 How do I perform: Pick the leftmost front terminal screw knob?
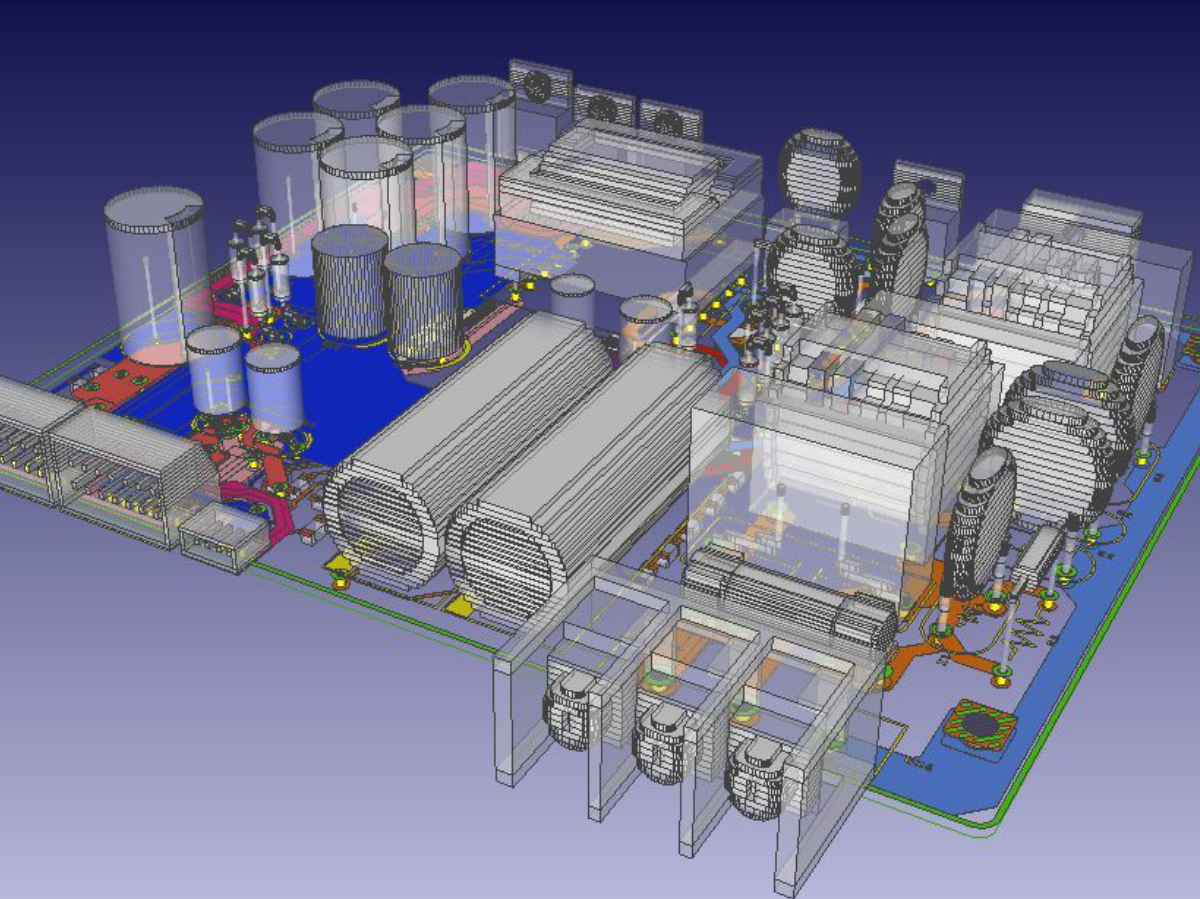point(570,711)
